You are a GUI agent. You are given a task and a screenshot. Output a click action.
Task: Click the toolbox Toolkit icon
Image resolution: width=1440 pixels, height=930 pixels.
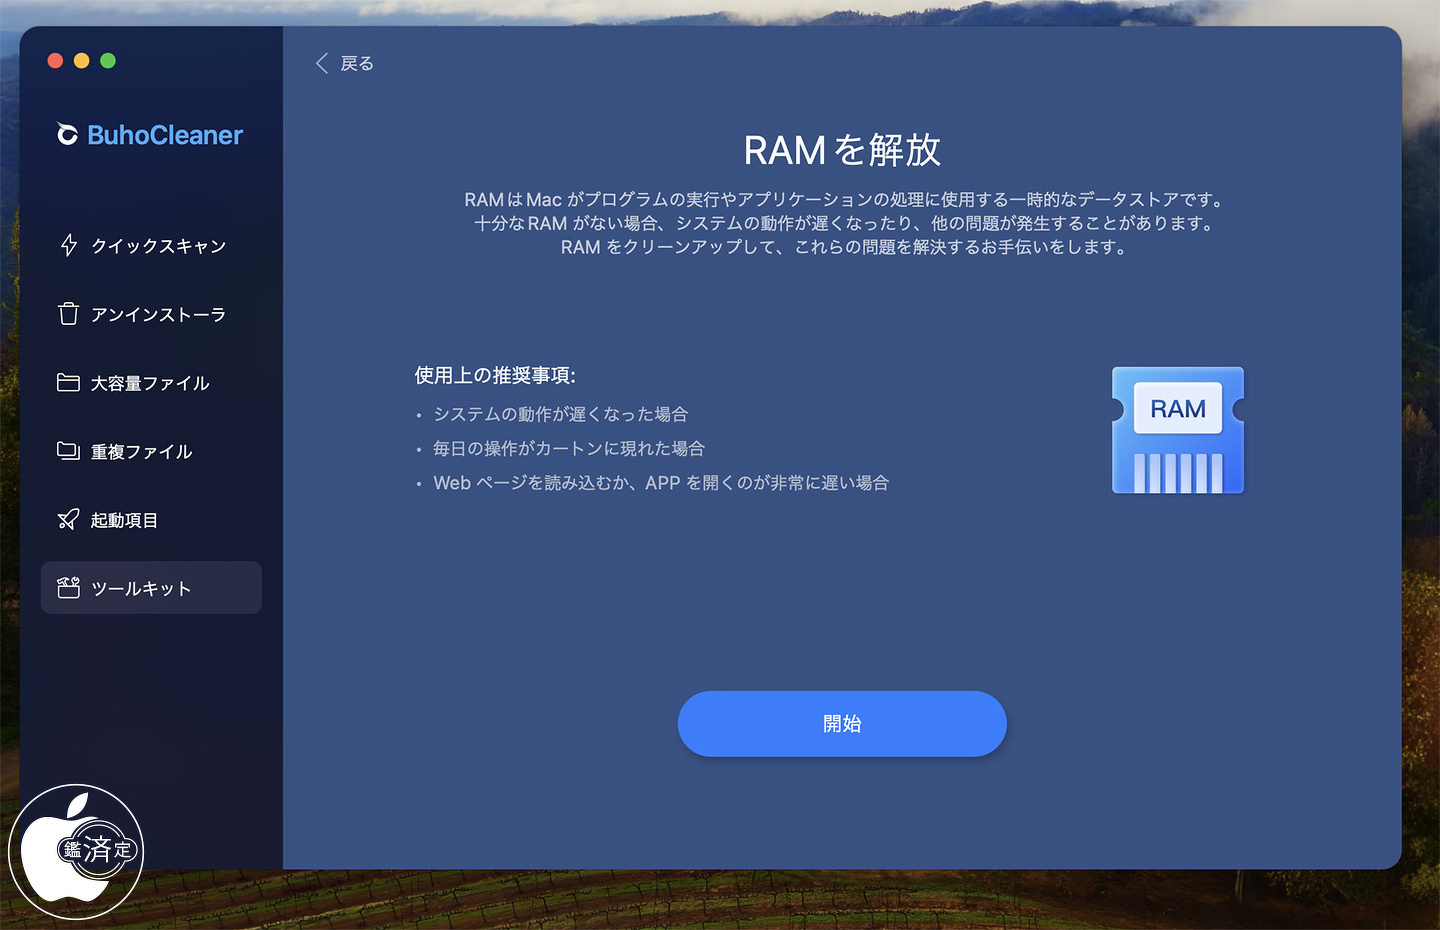coord(68,588)
